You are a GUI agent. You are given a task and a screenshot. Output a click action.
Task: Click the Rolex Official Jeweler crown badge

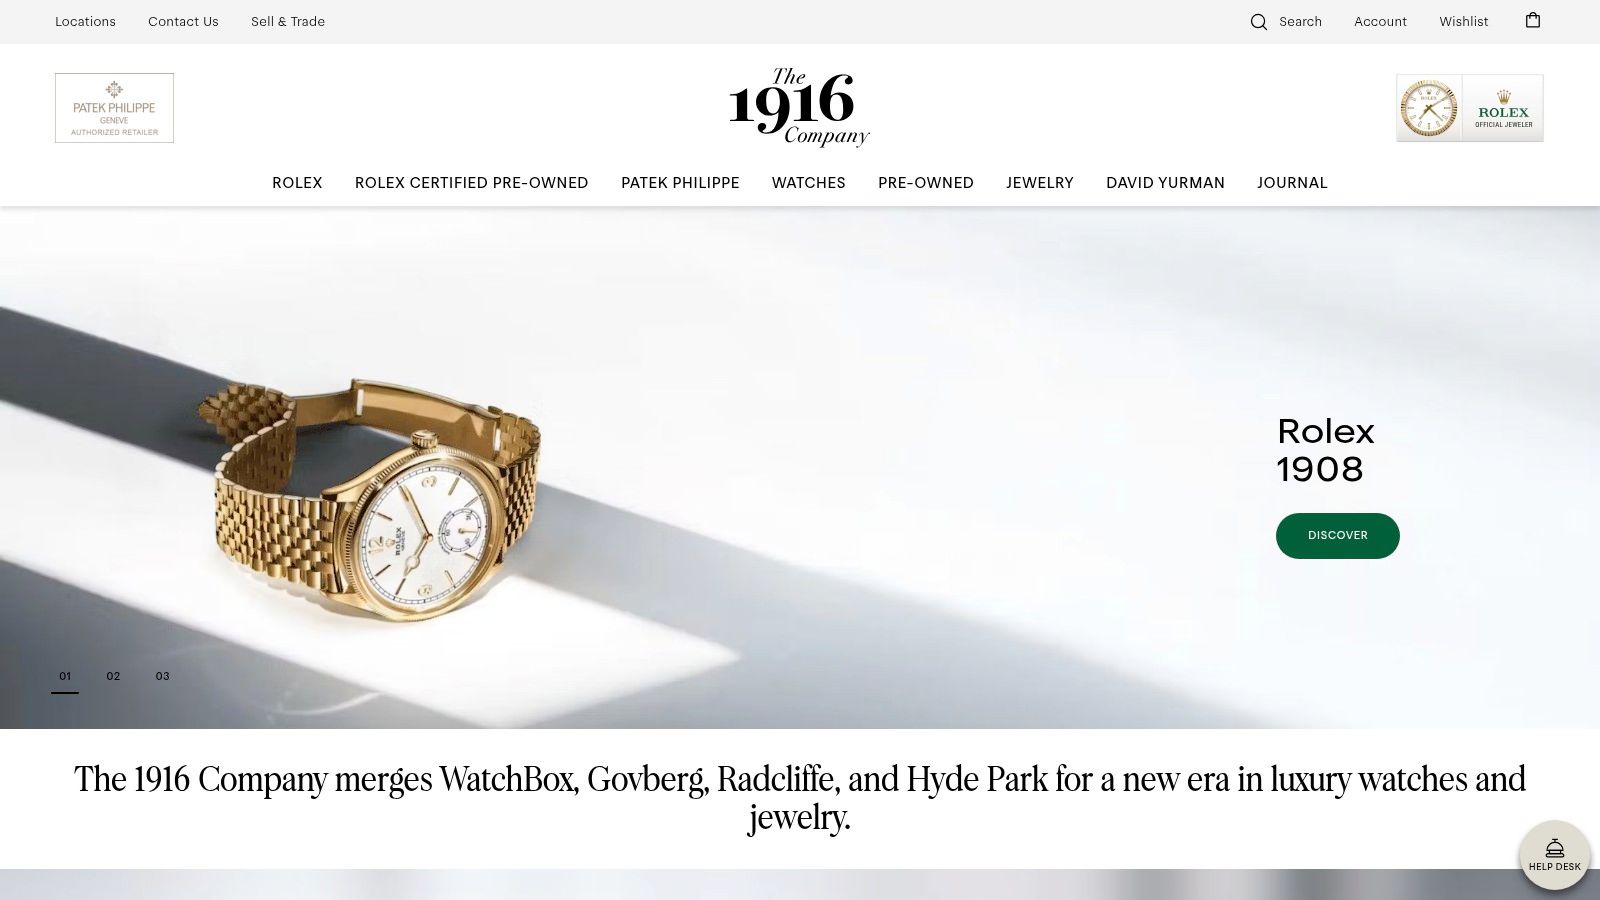(x=1503, y=108)
